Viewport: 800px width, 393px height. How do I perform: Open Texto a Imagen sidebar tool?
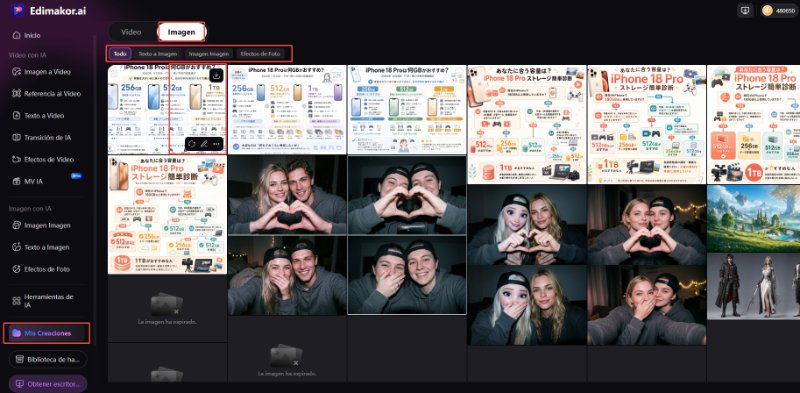(x=41, y=248)
